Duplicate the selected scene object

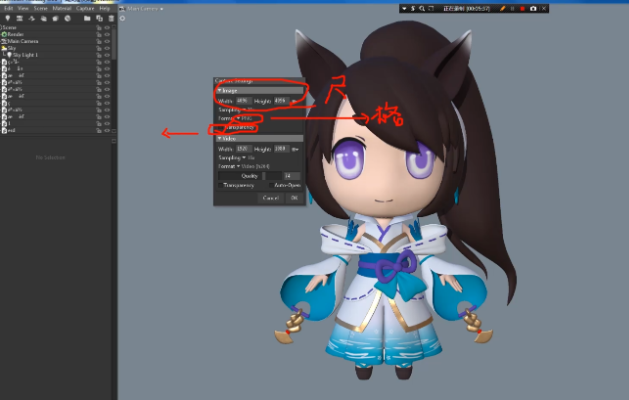pyautogui.click(x=99, y=18)
